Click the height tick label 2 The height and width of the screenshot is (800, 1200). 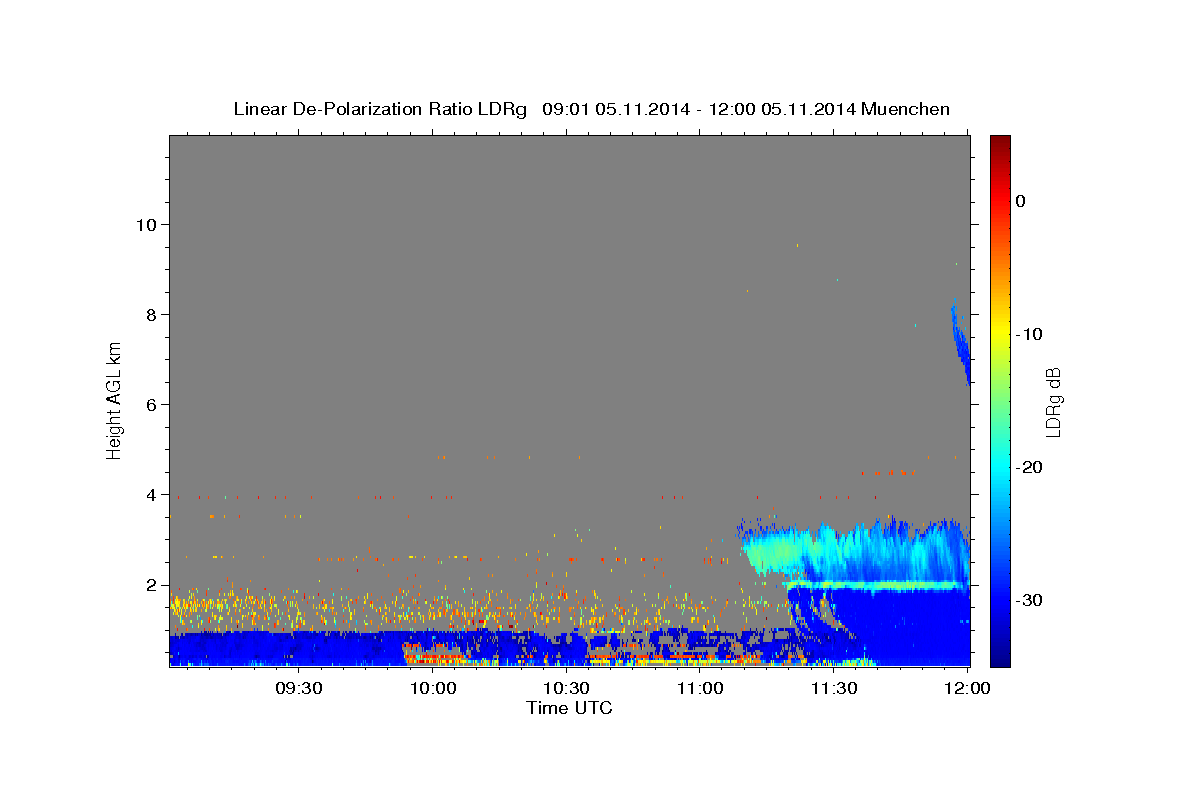pos(150,585)
